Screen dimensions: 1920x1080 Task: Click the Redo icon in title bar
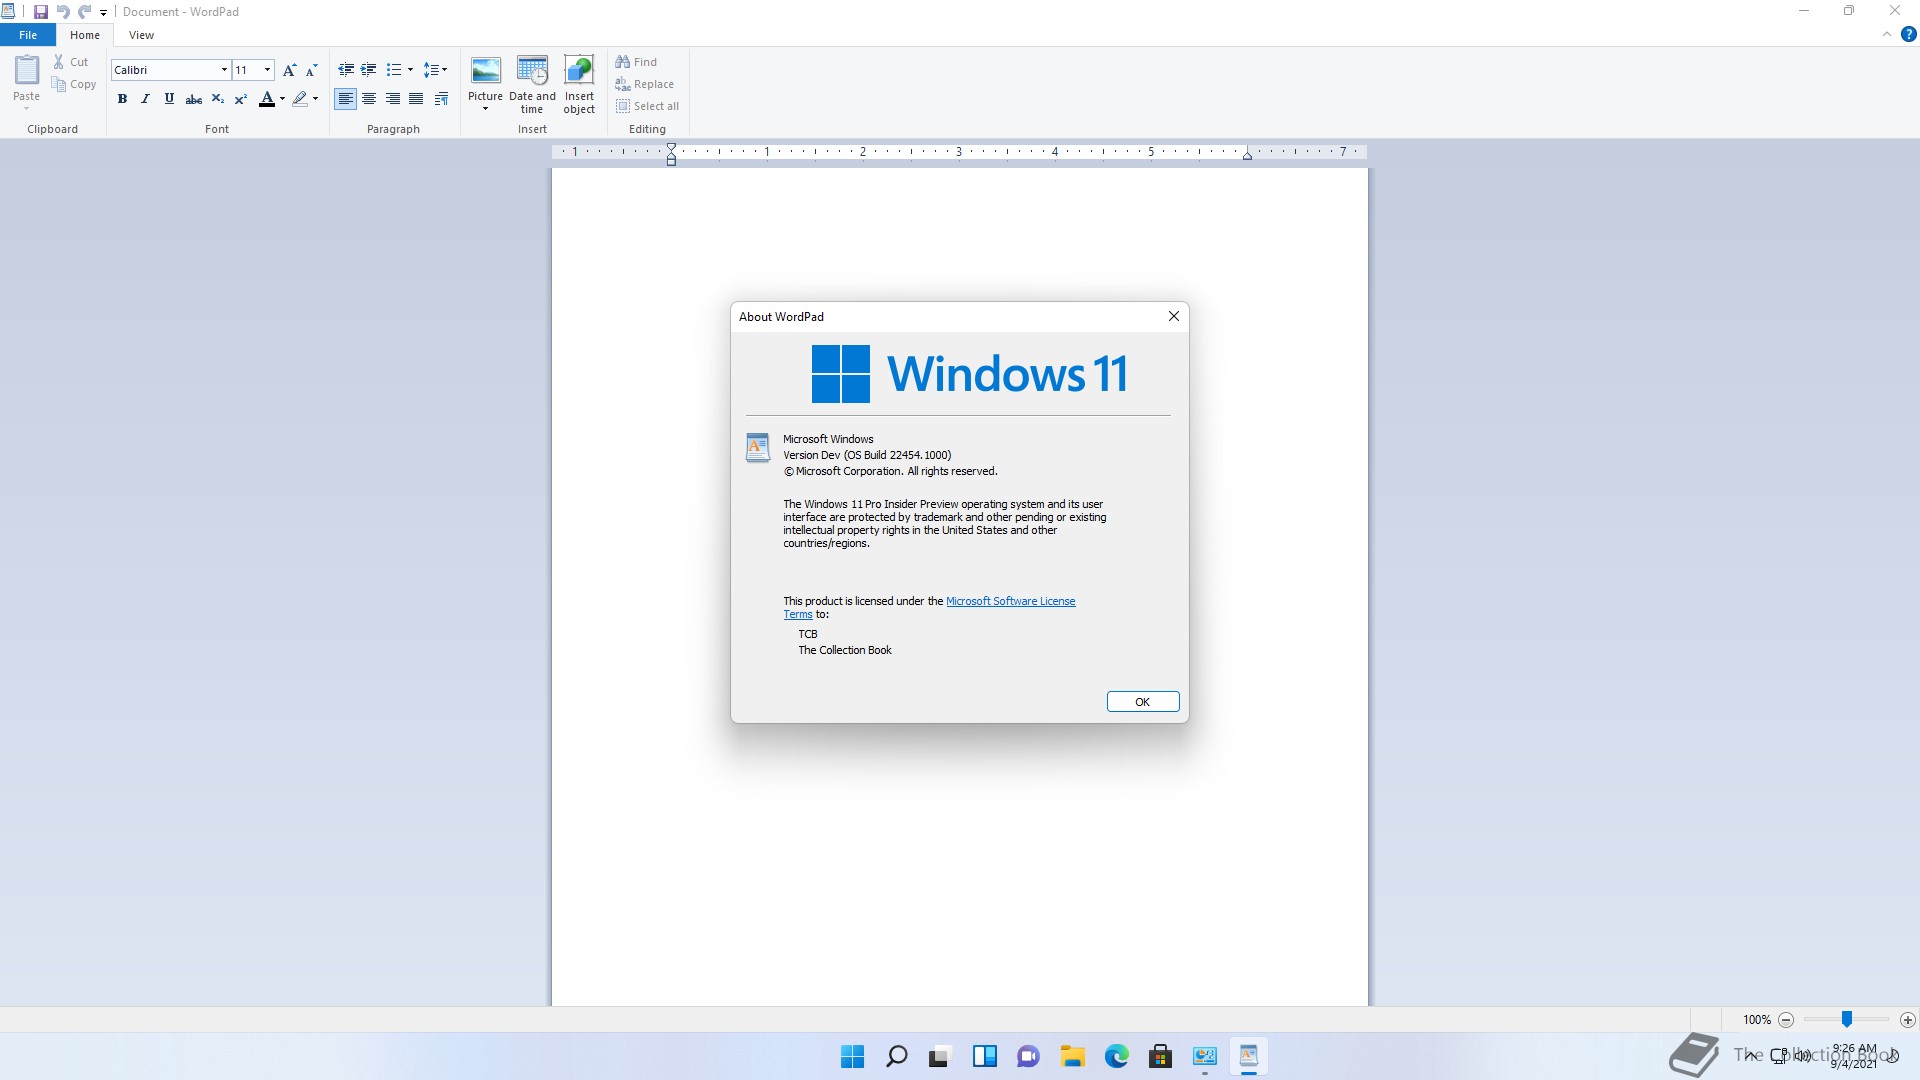tap(85, 12)
